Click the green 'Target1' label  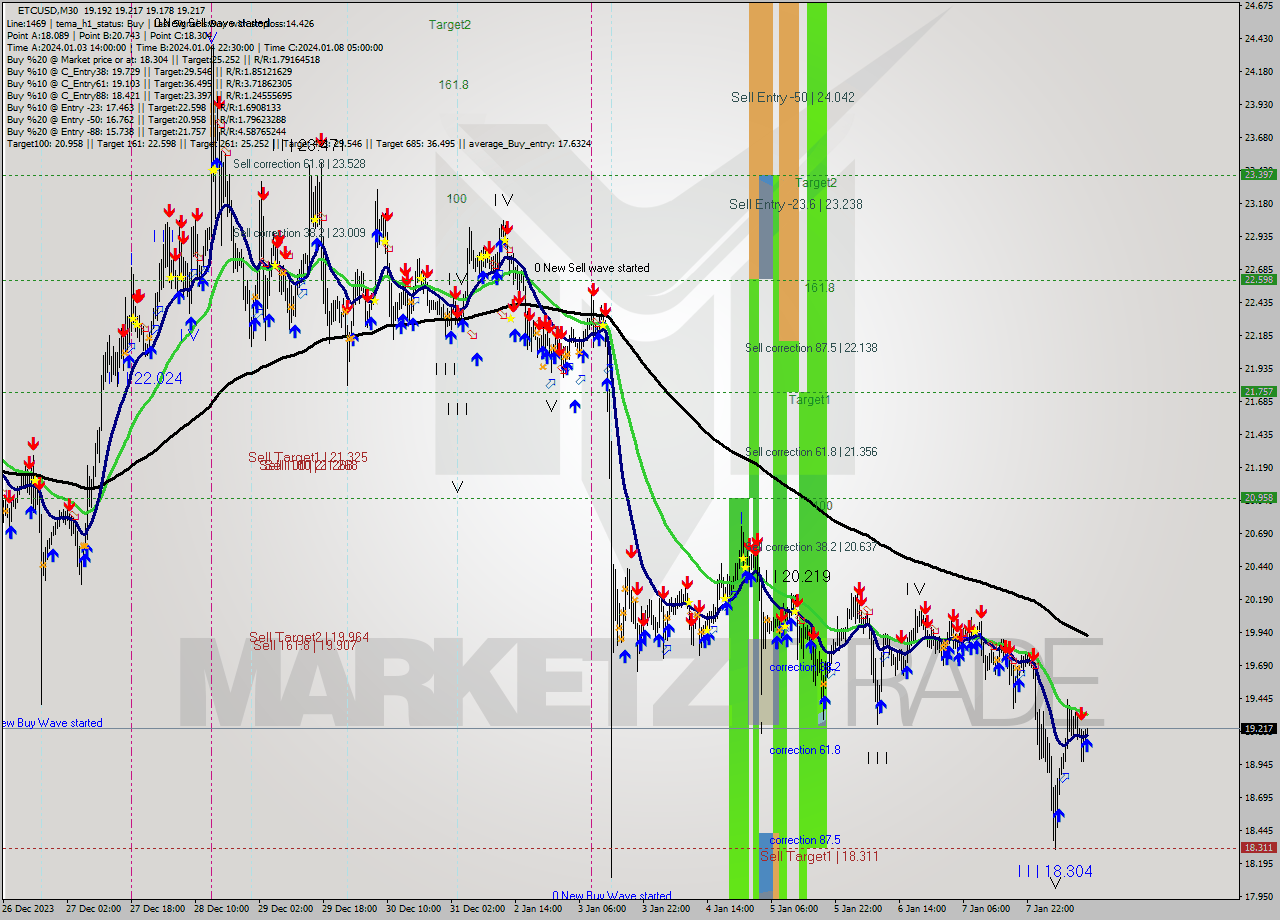coord(809,400)
